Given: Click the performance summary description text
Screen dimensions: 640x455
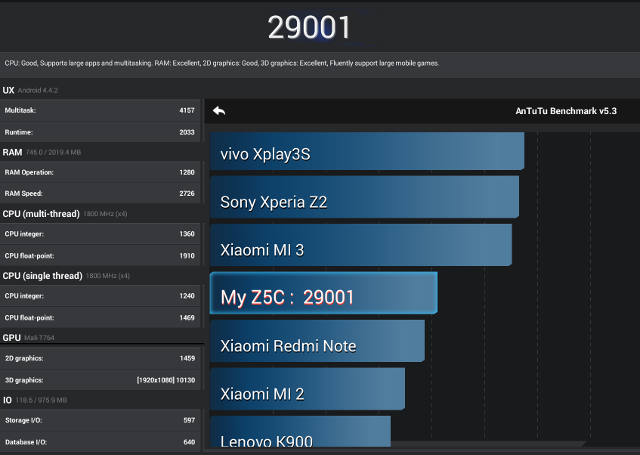Looking at the screenshot, I should pyautogui.click(x=222, y=63).
